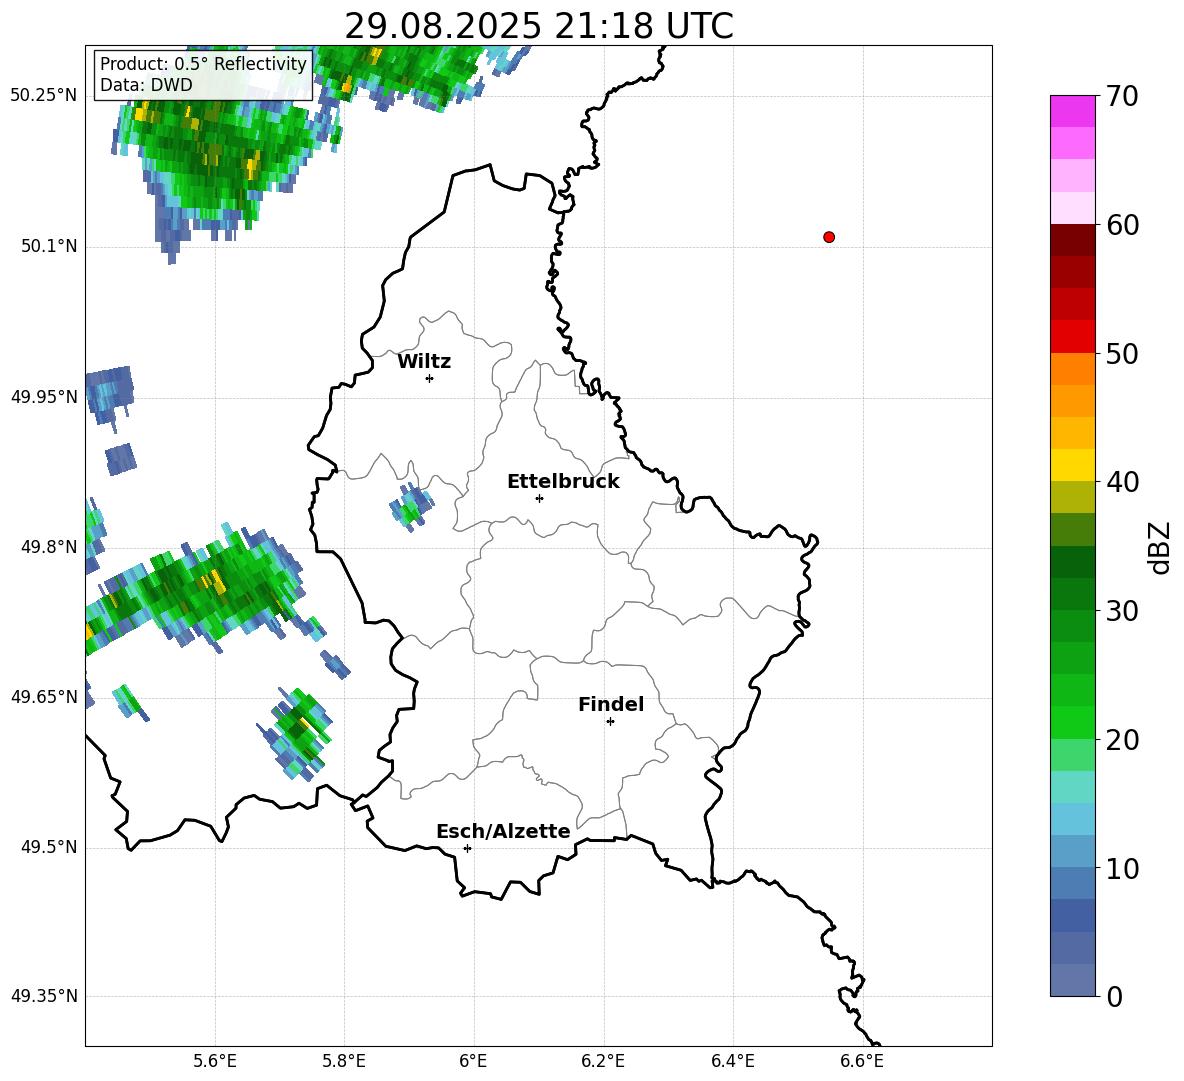Click the 50 tick label on colorbar

point(1122,354)
